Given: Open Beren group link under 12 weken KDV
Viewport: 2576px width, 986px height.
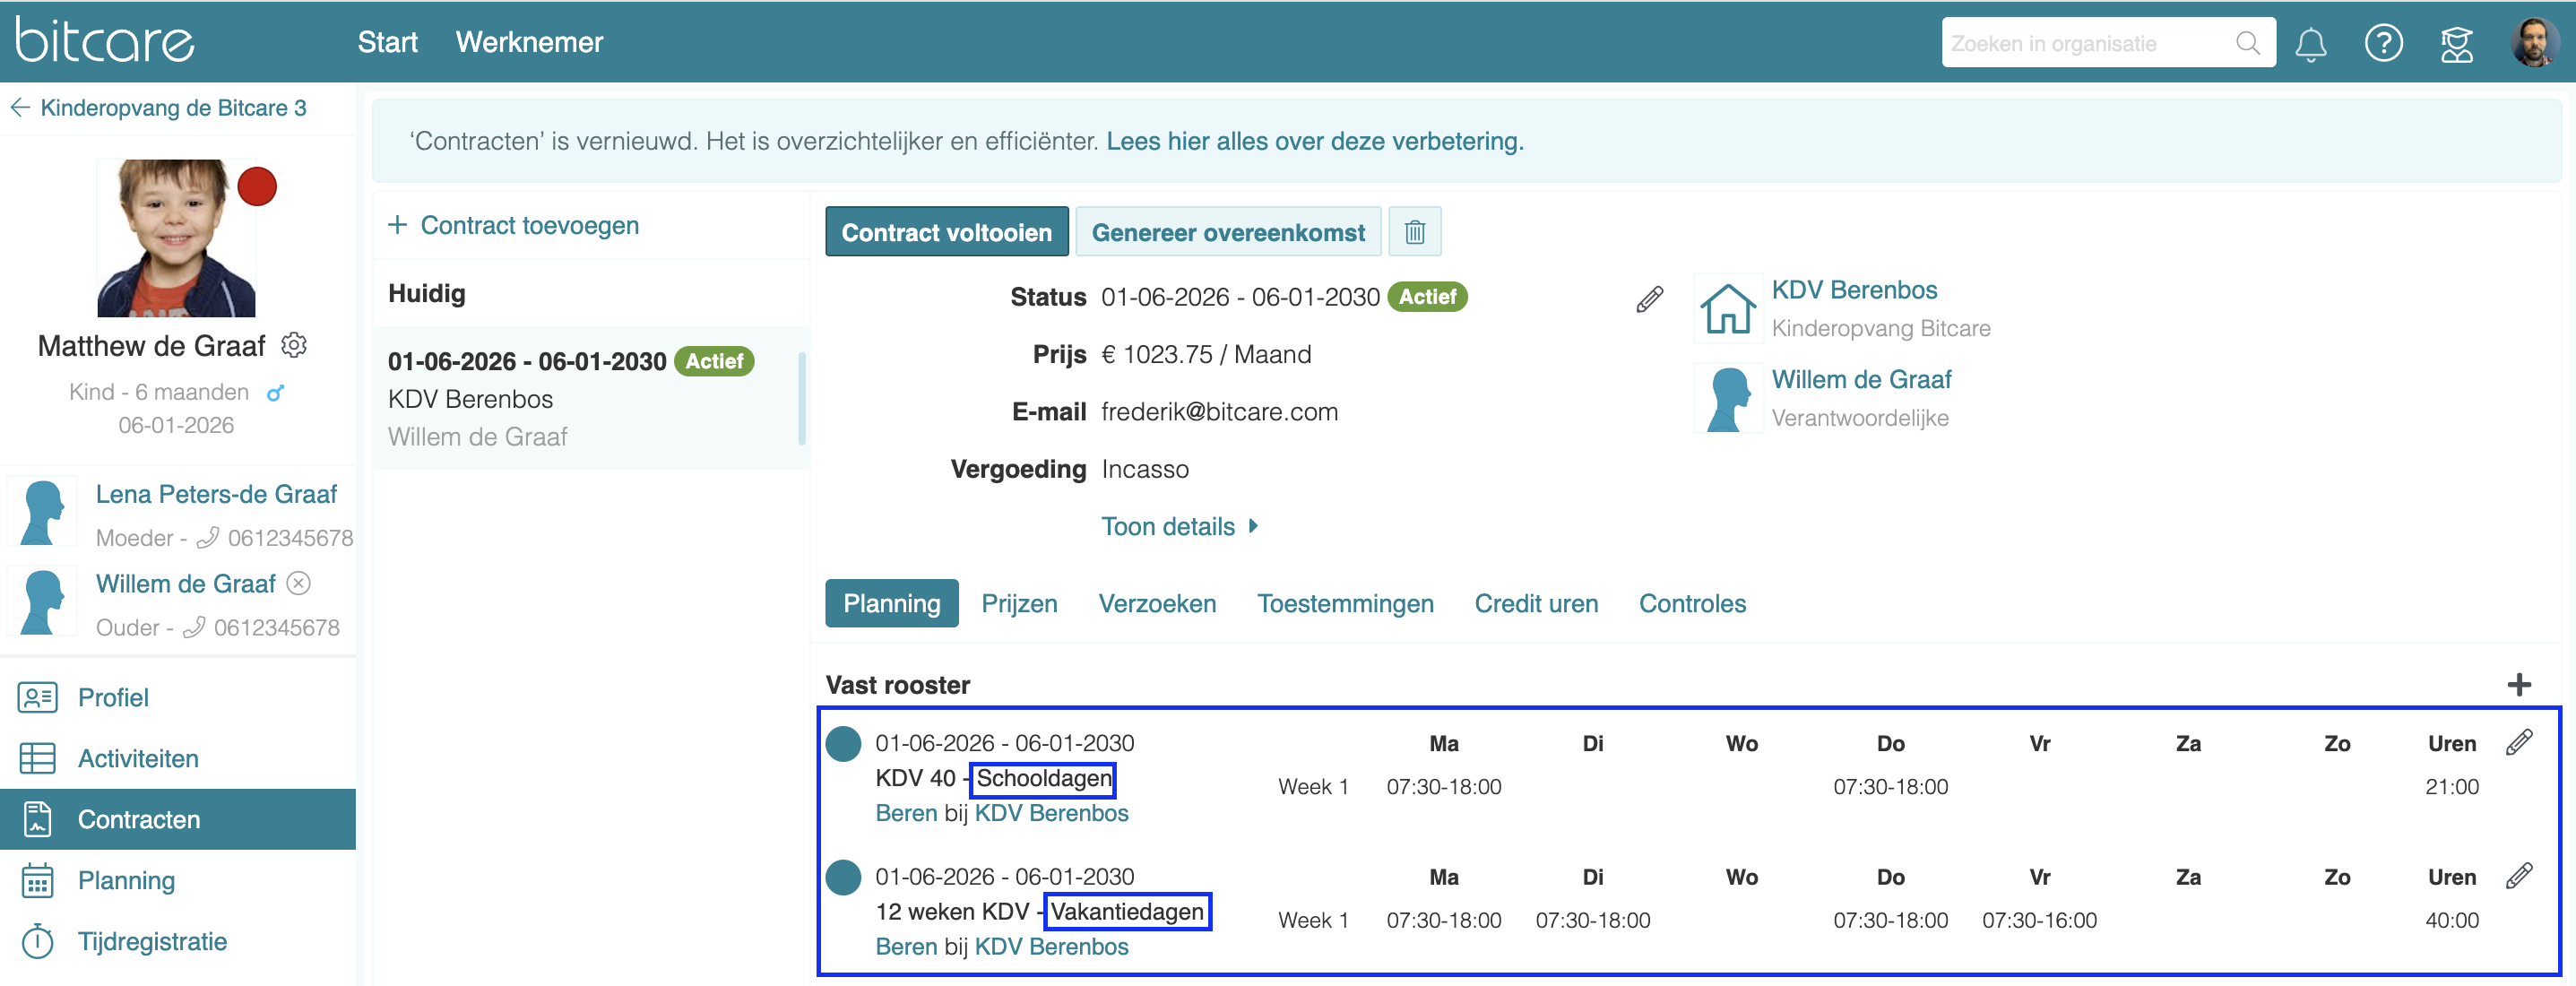Looking at the screenshot, I should pos(906,947).
